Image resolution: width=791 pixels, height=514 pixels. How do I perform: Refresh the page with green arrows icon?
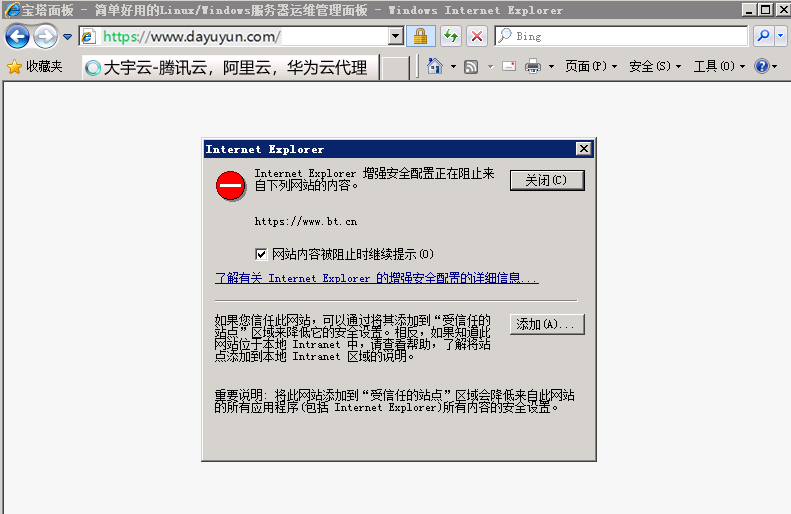450,36
